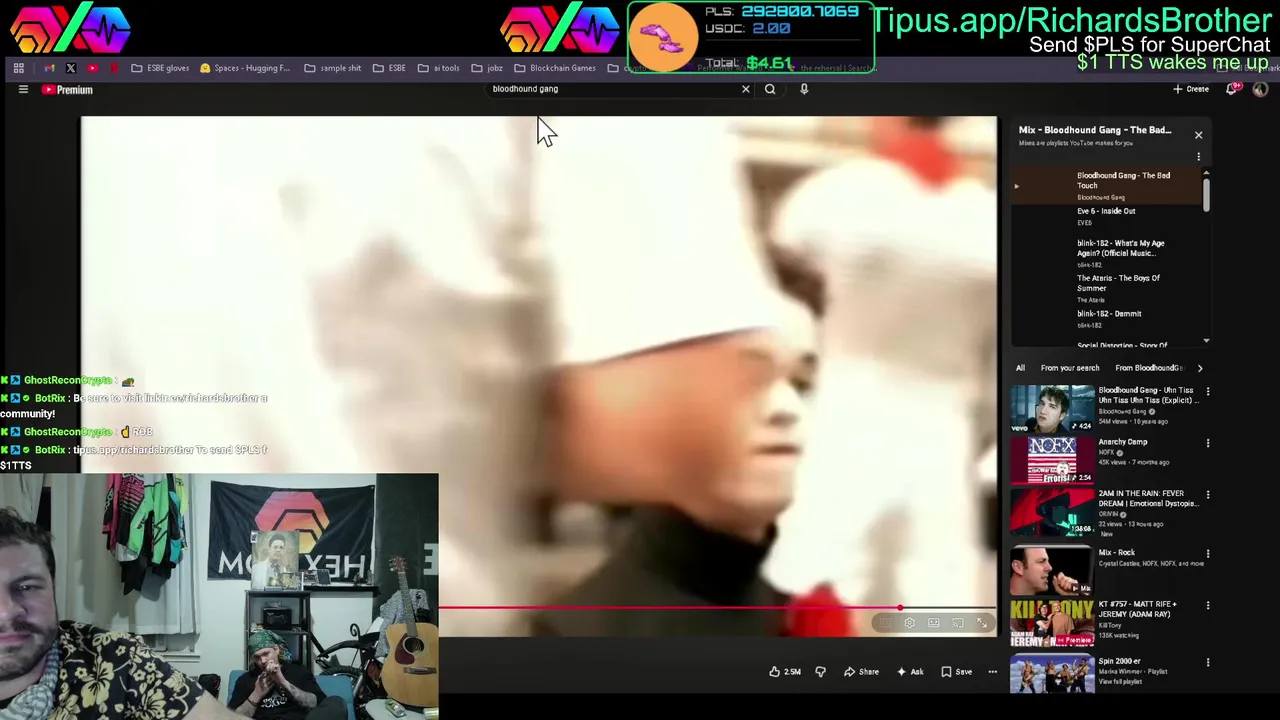1280x720 pixels.
Task: Open the X bookmark in the bookmarks bar
Action: pyautogui.click(x=71, y=68)
